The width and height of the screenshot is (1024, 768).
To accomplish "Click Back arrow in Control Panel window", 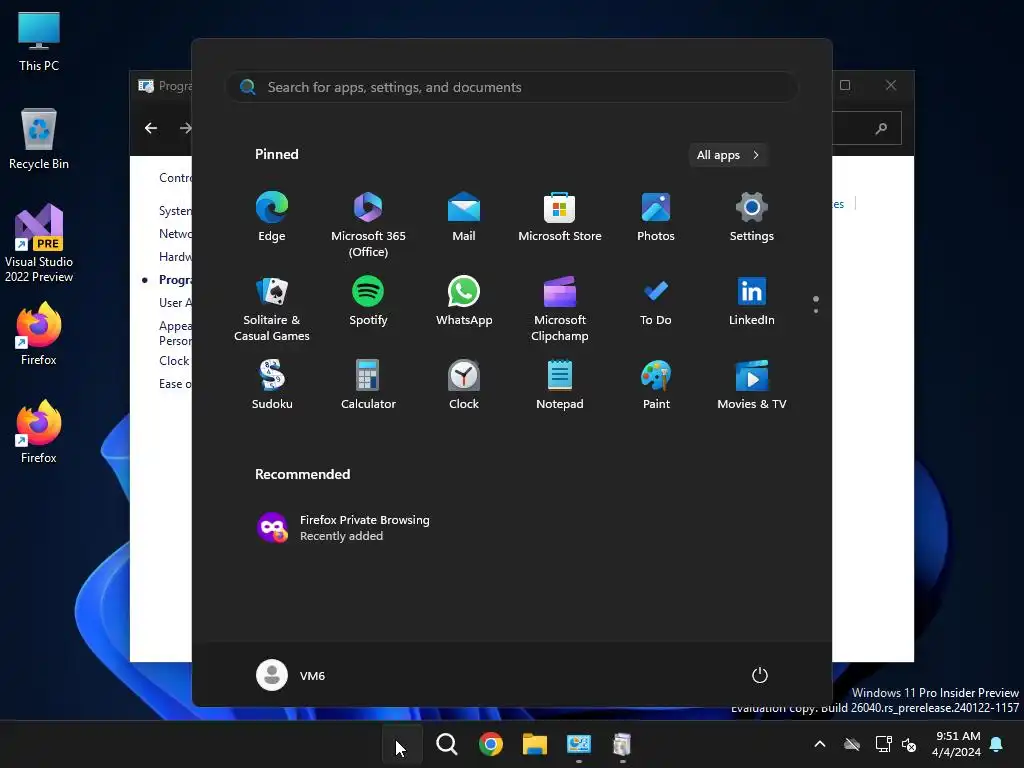I will (x=151, y=128).
